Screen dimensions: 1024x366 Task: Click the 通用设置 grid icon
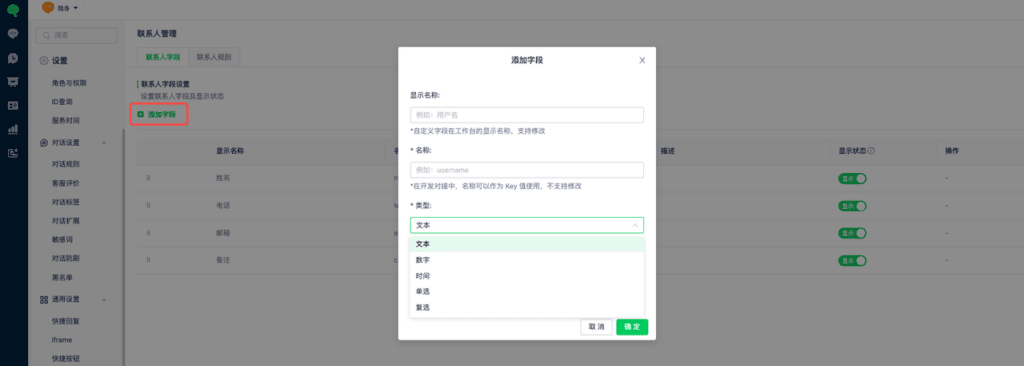click(x=44, y=299)
